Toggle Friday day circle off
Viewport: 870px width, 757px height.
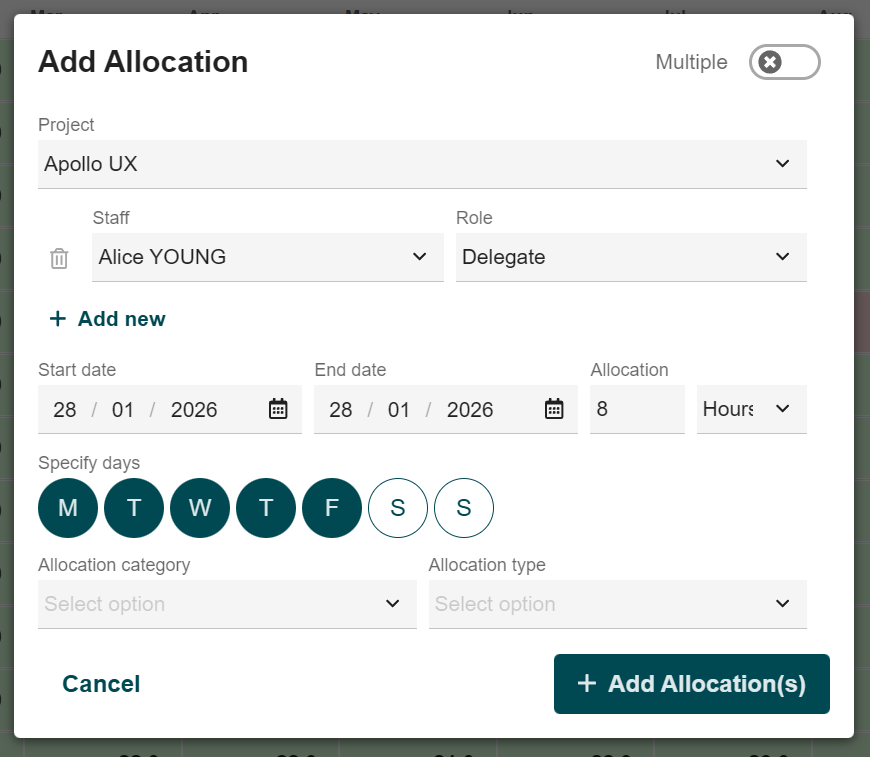click(x=332, y=508)
